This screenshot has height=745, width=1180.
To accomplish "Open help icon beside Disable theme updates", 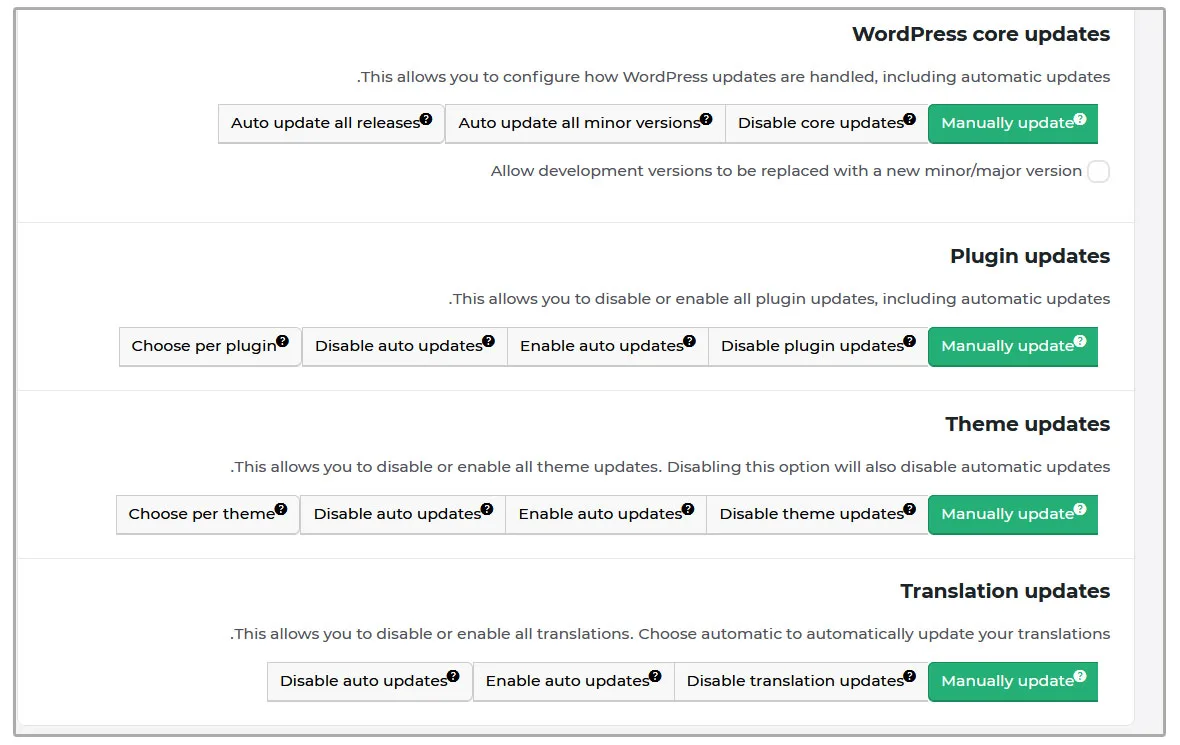I will coord(910,509).
